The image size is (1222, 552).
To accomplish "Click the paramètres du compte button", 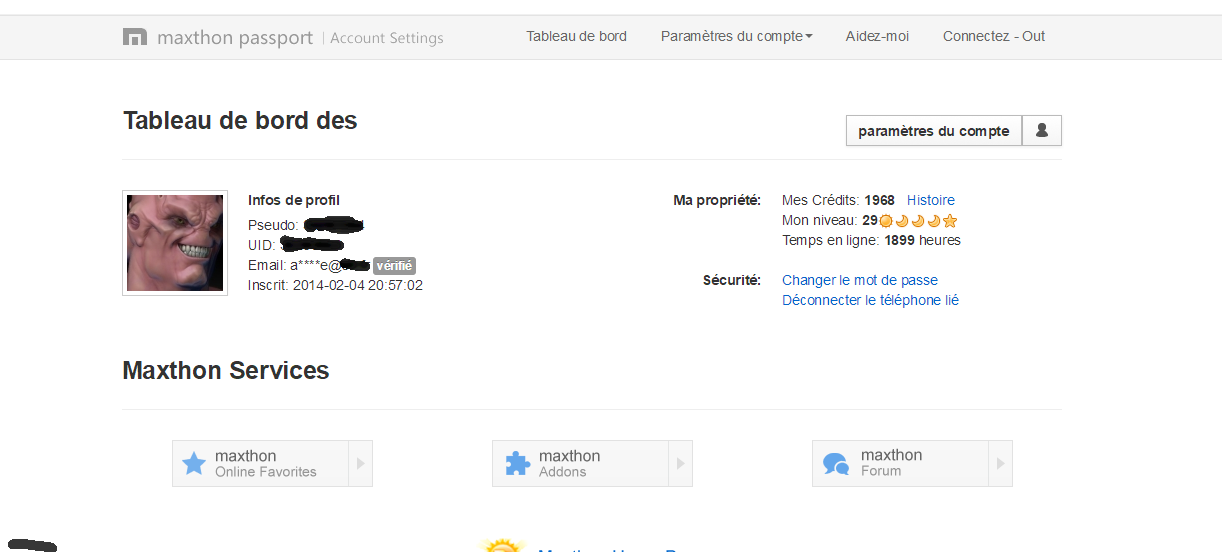I will tap(934, 131).
